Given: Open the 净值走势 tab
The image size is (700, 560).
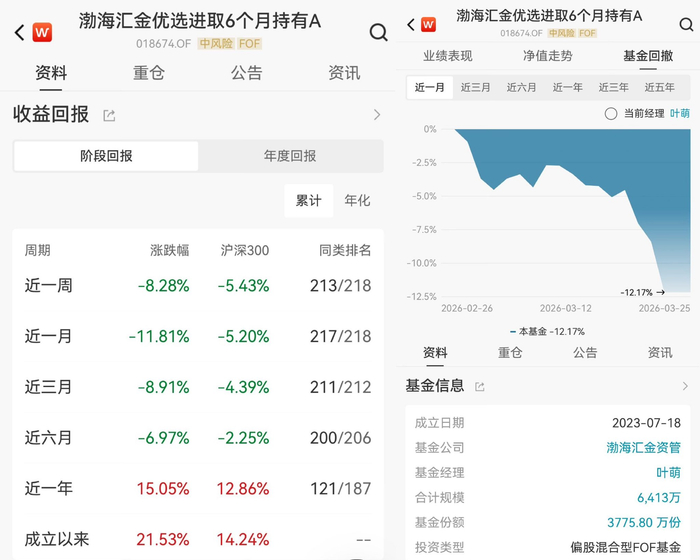Looking at the screenshot, I should pos(547,56).
